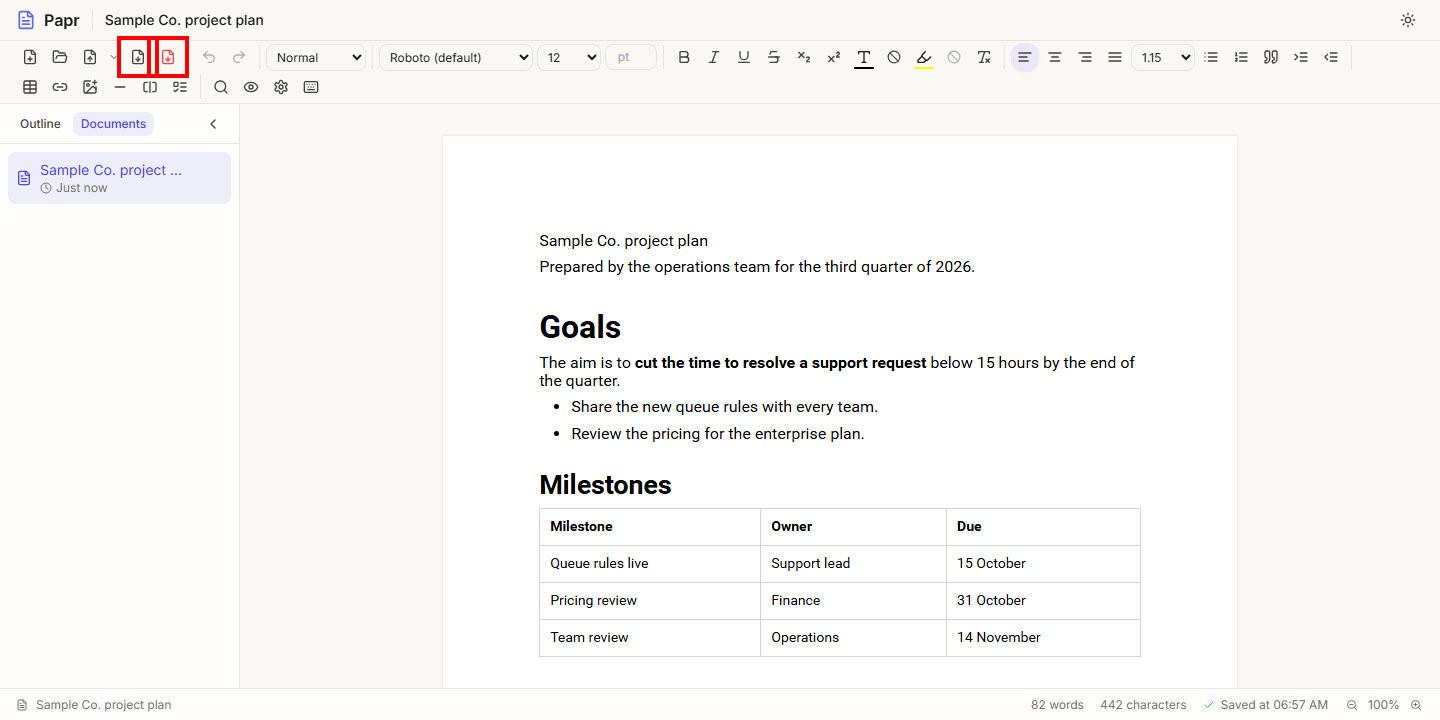Toggle strikethrough formatting
1440x720 pixels.
(774, 57)
